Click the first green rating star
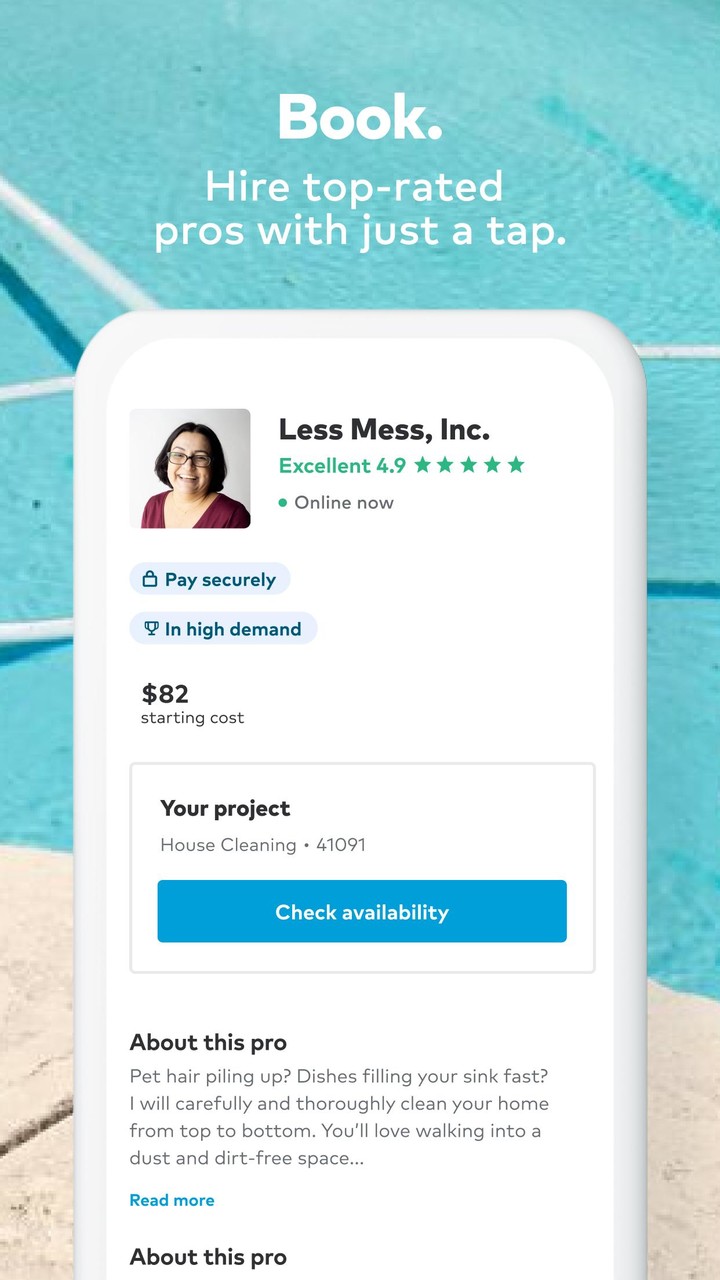Image resolution: width=720 pixels, height=1280 pixels. (x=421, y=465)
